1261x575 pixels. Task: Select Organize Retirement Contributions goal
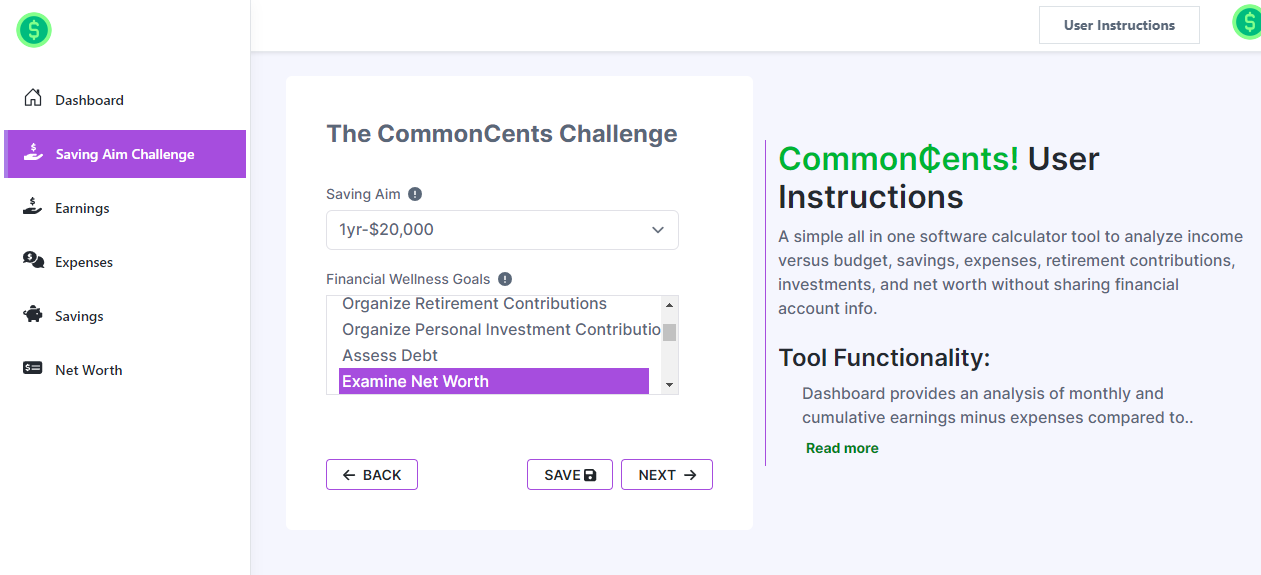click(x=474, y=304)
